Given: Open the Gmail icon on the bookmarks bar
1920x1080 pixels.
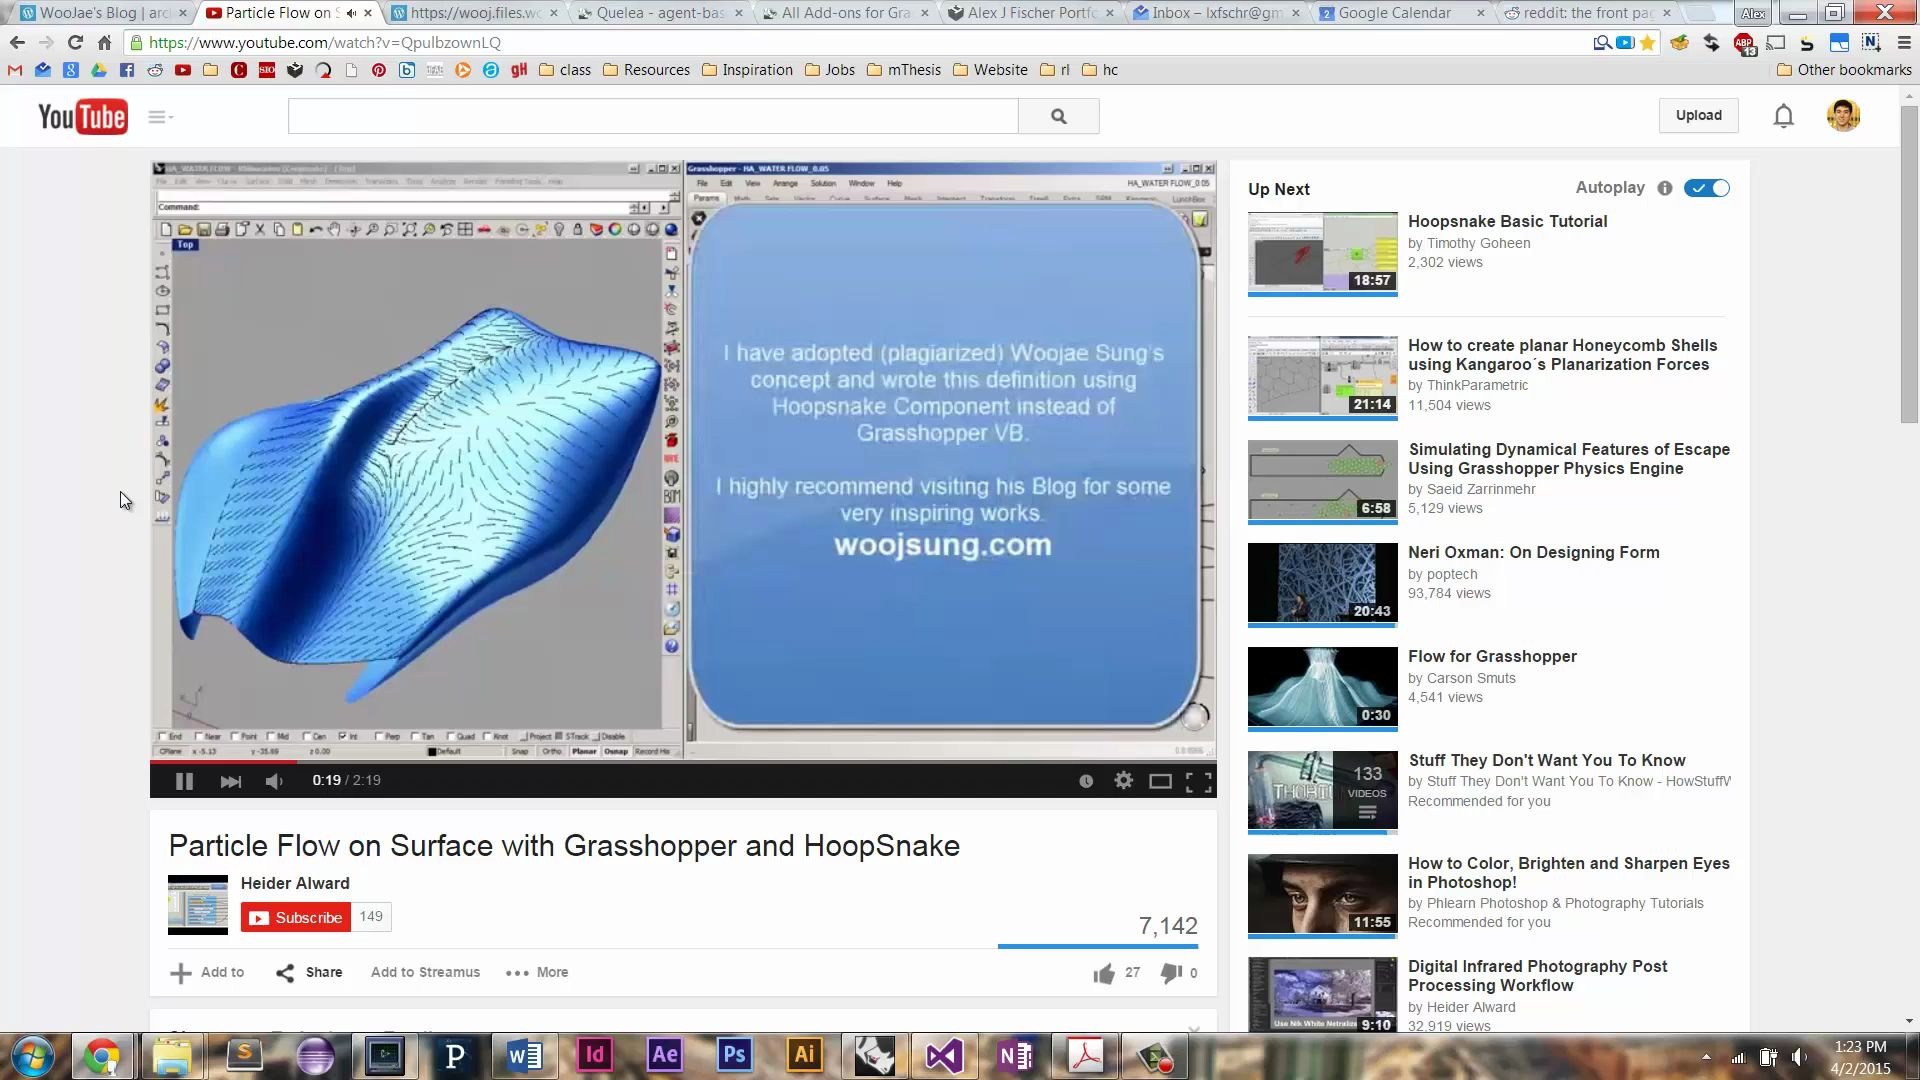Looking at the screenshot, I should point(13,70).
